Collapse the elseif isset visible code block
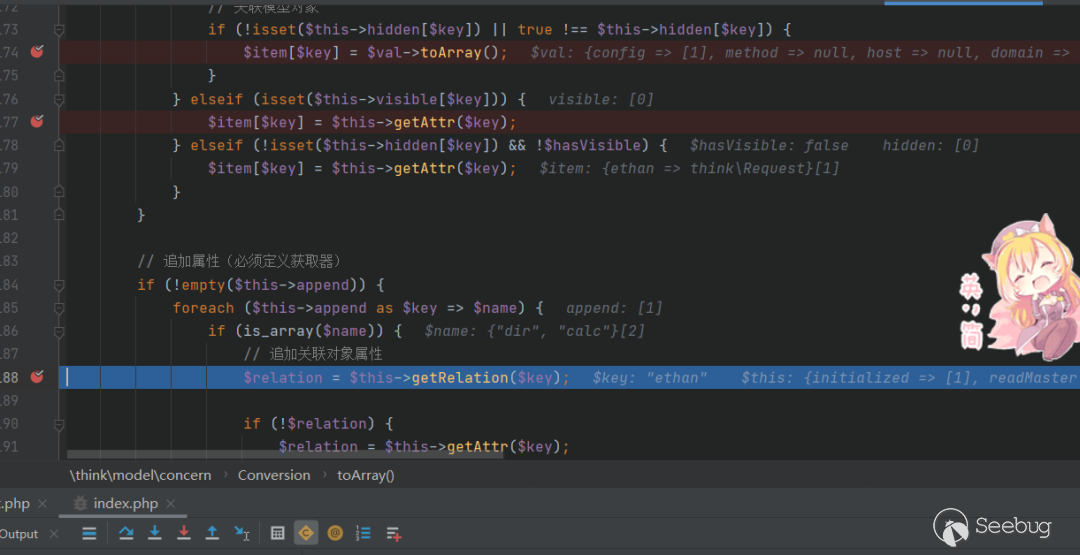This screenshot has width=1080, height=555. (x=59, y=100)
